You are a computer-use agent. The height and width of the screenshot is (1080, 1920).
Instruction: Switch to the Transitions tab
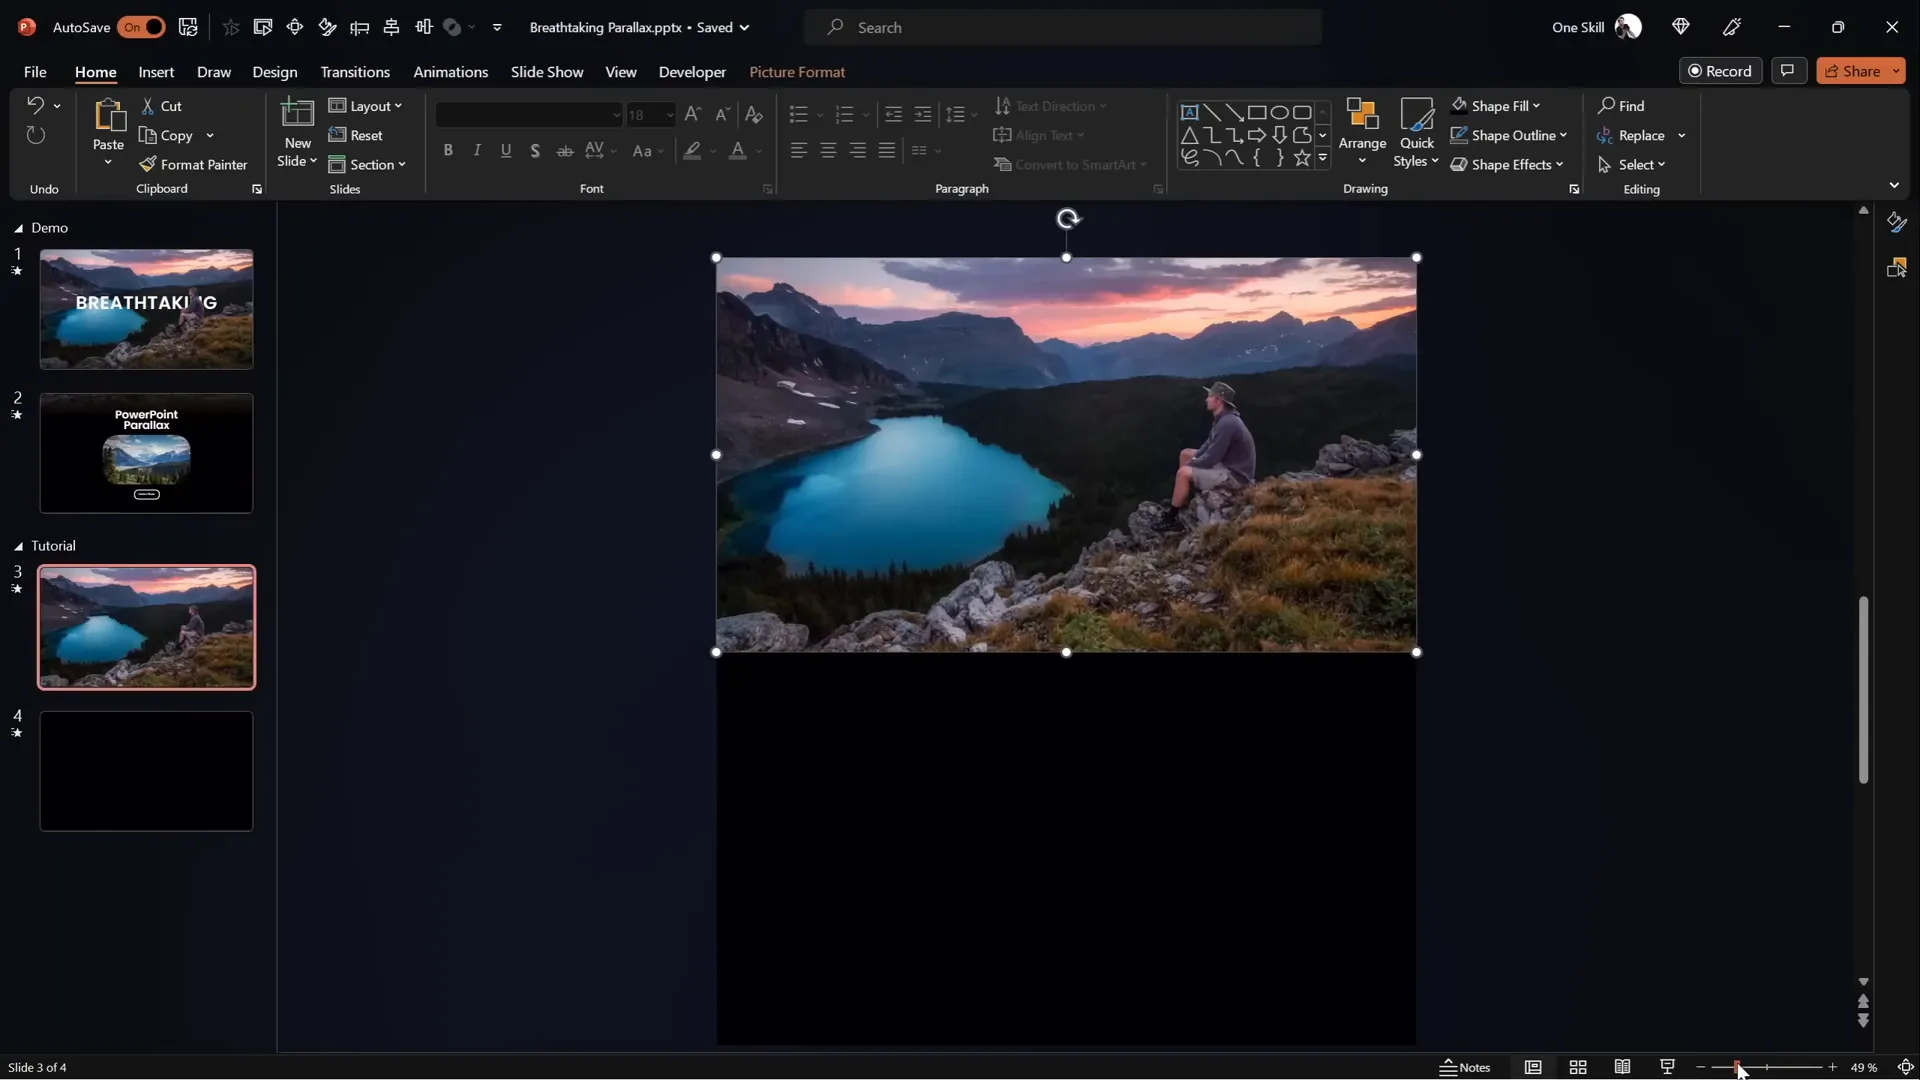click(355, 72)
